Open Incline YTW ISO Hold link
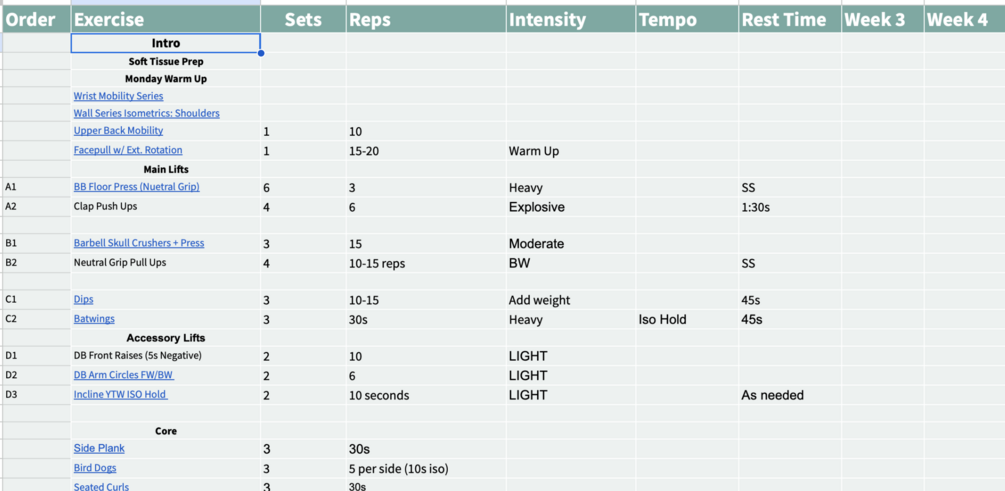 [120, 395]
